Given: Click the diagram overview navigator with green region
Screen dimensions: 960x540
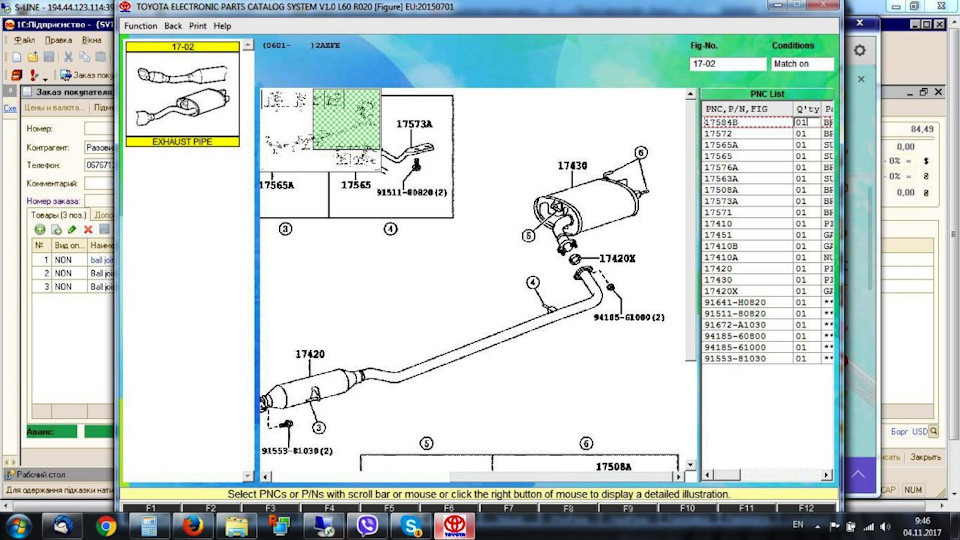Looking at the screenshot, I should click(x=321, y=130).
